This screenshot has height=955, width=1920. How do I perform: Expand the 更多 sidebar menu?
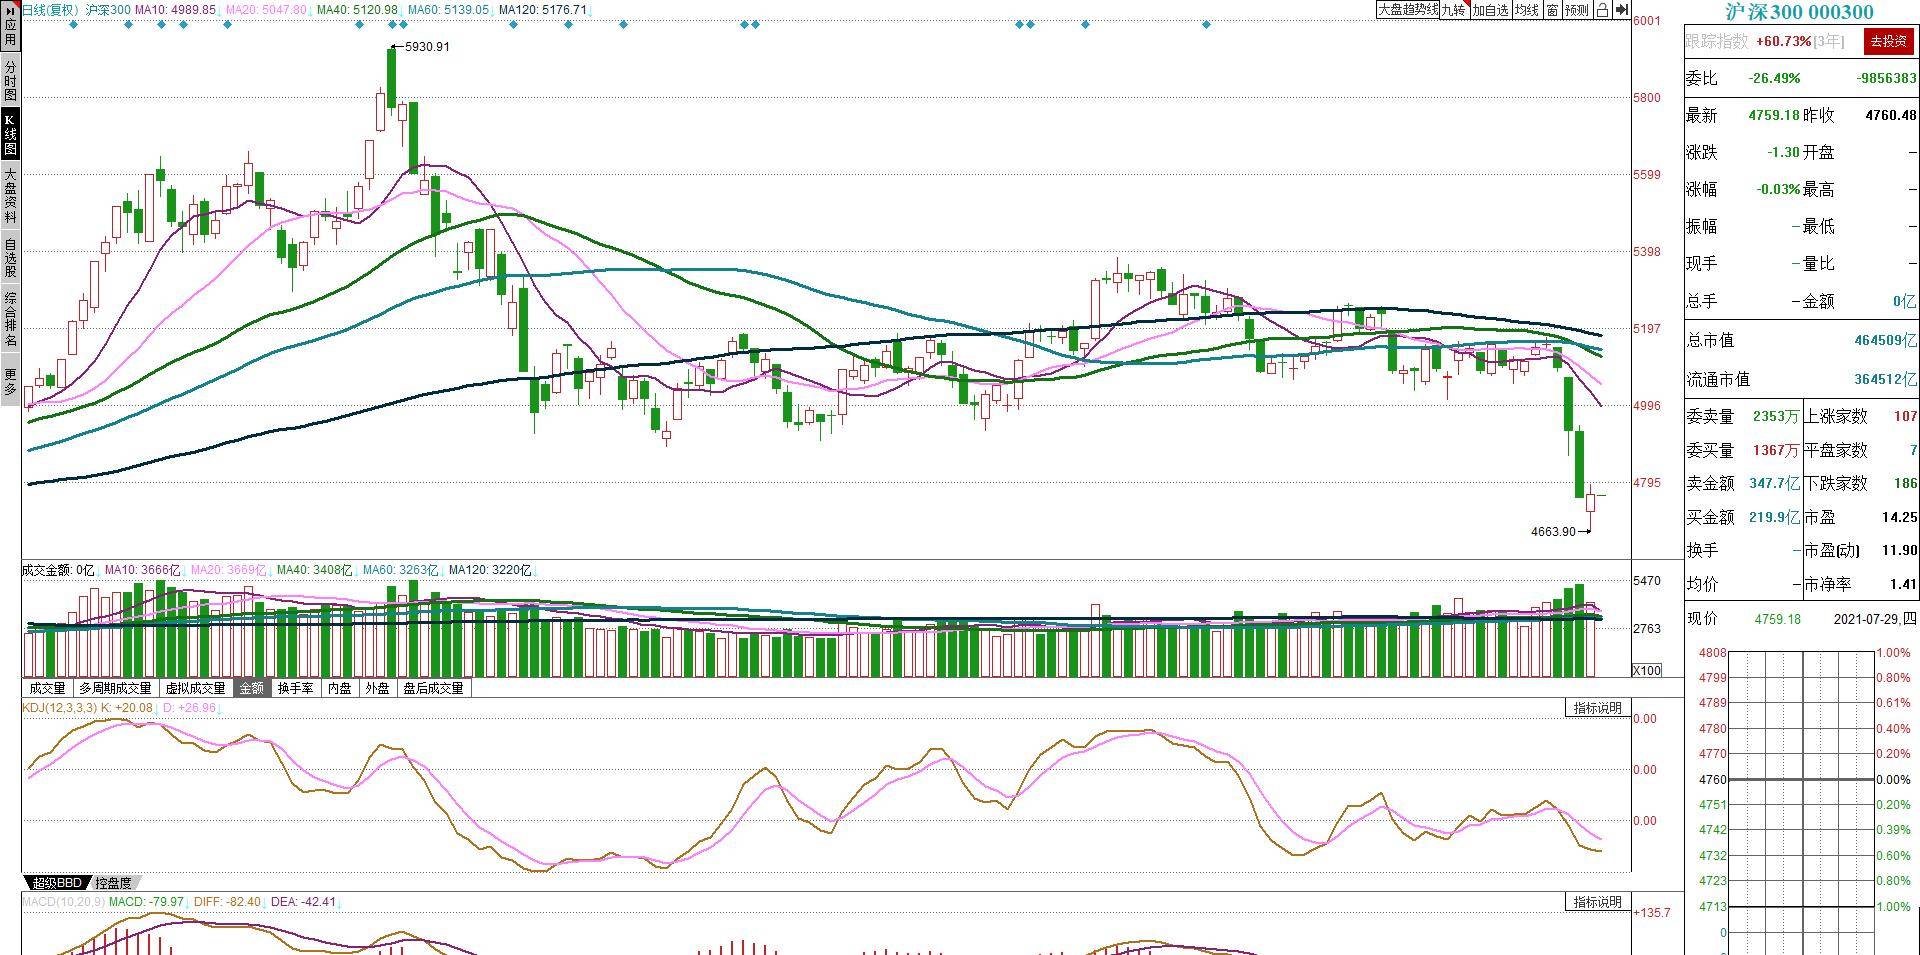point(10,381)
